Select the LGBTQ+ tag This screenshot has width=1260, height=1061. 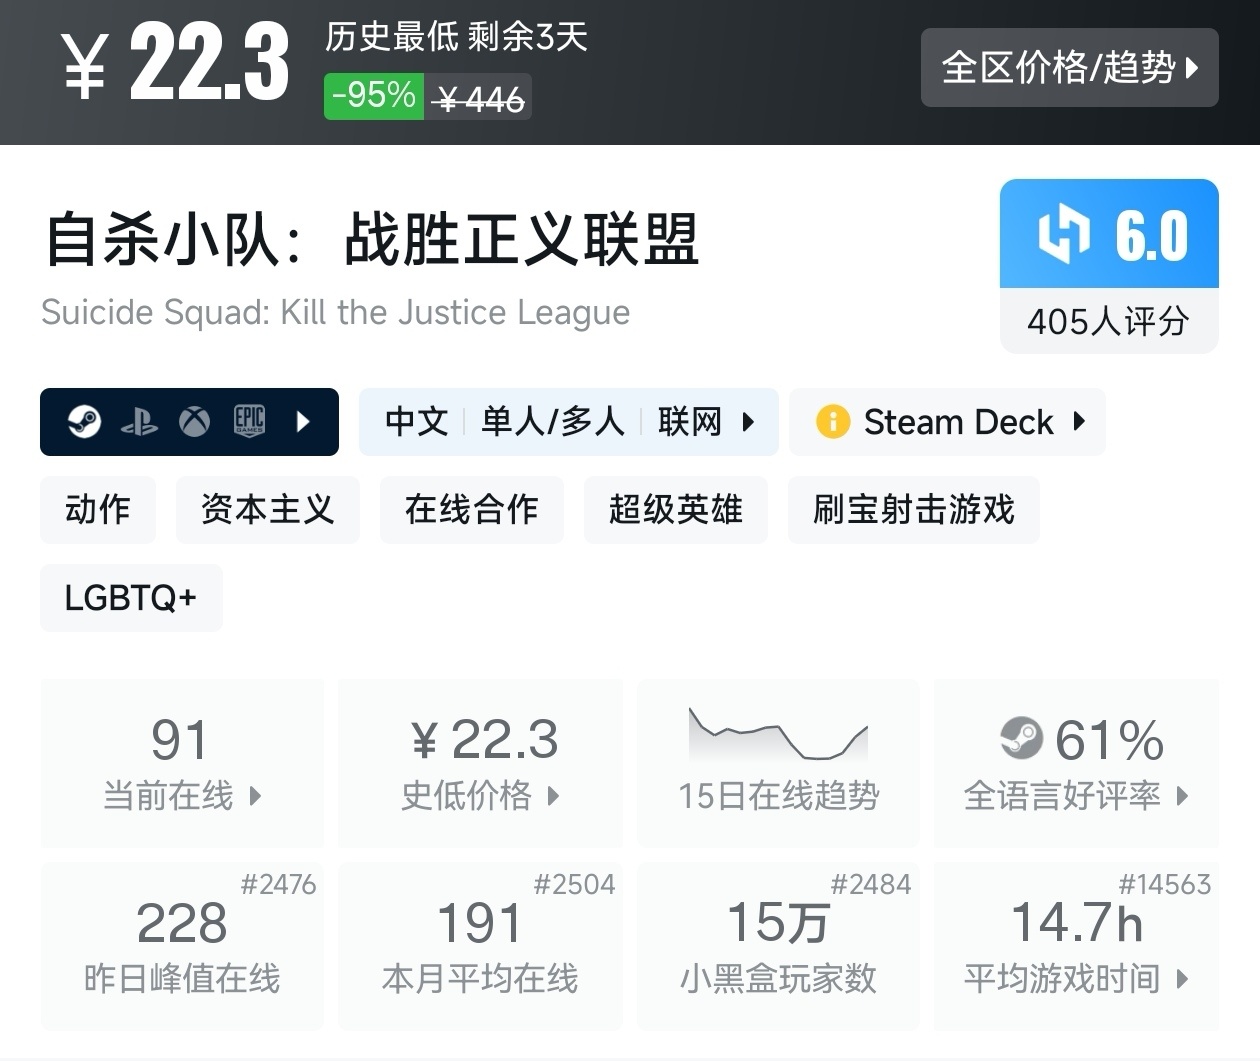[x=131, y=598]
